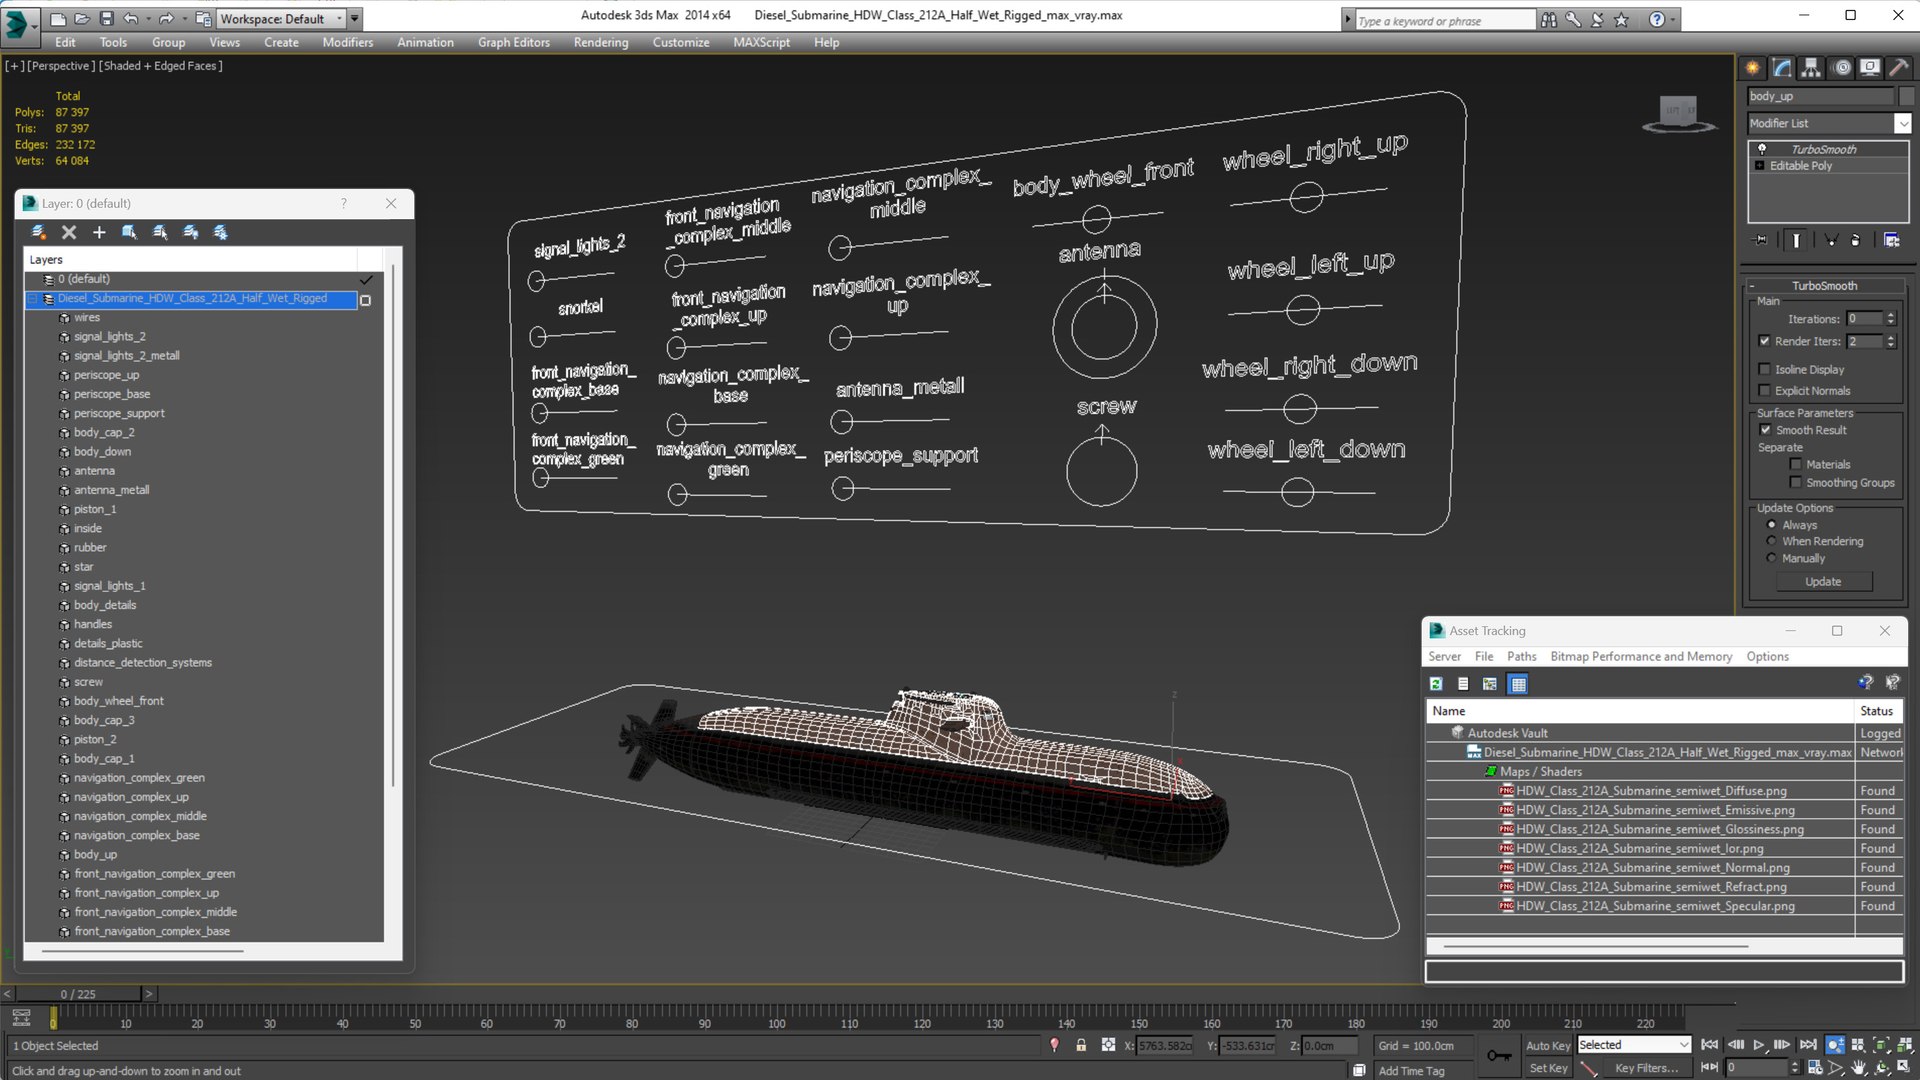Click the Auto Key button

[1547, 1045]
